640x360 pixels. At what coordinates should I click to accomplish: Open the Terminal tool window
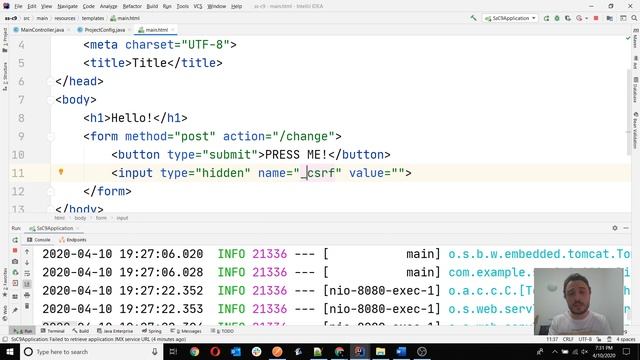53,331
